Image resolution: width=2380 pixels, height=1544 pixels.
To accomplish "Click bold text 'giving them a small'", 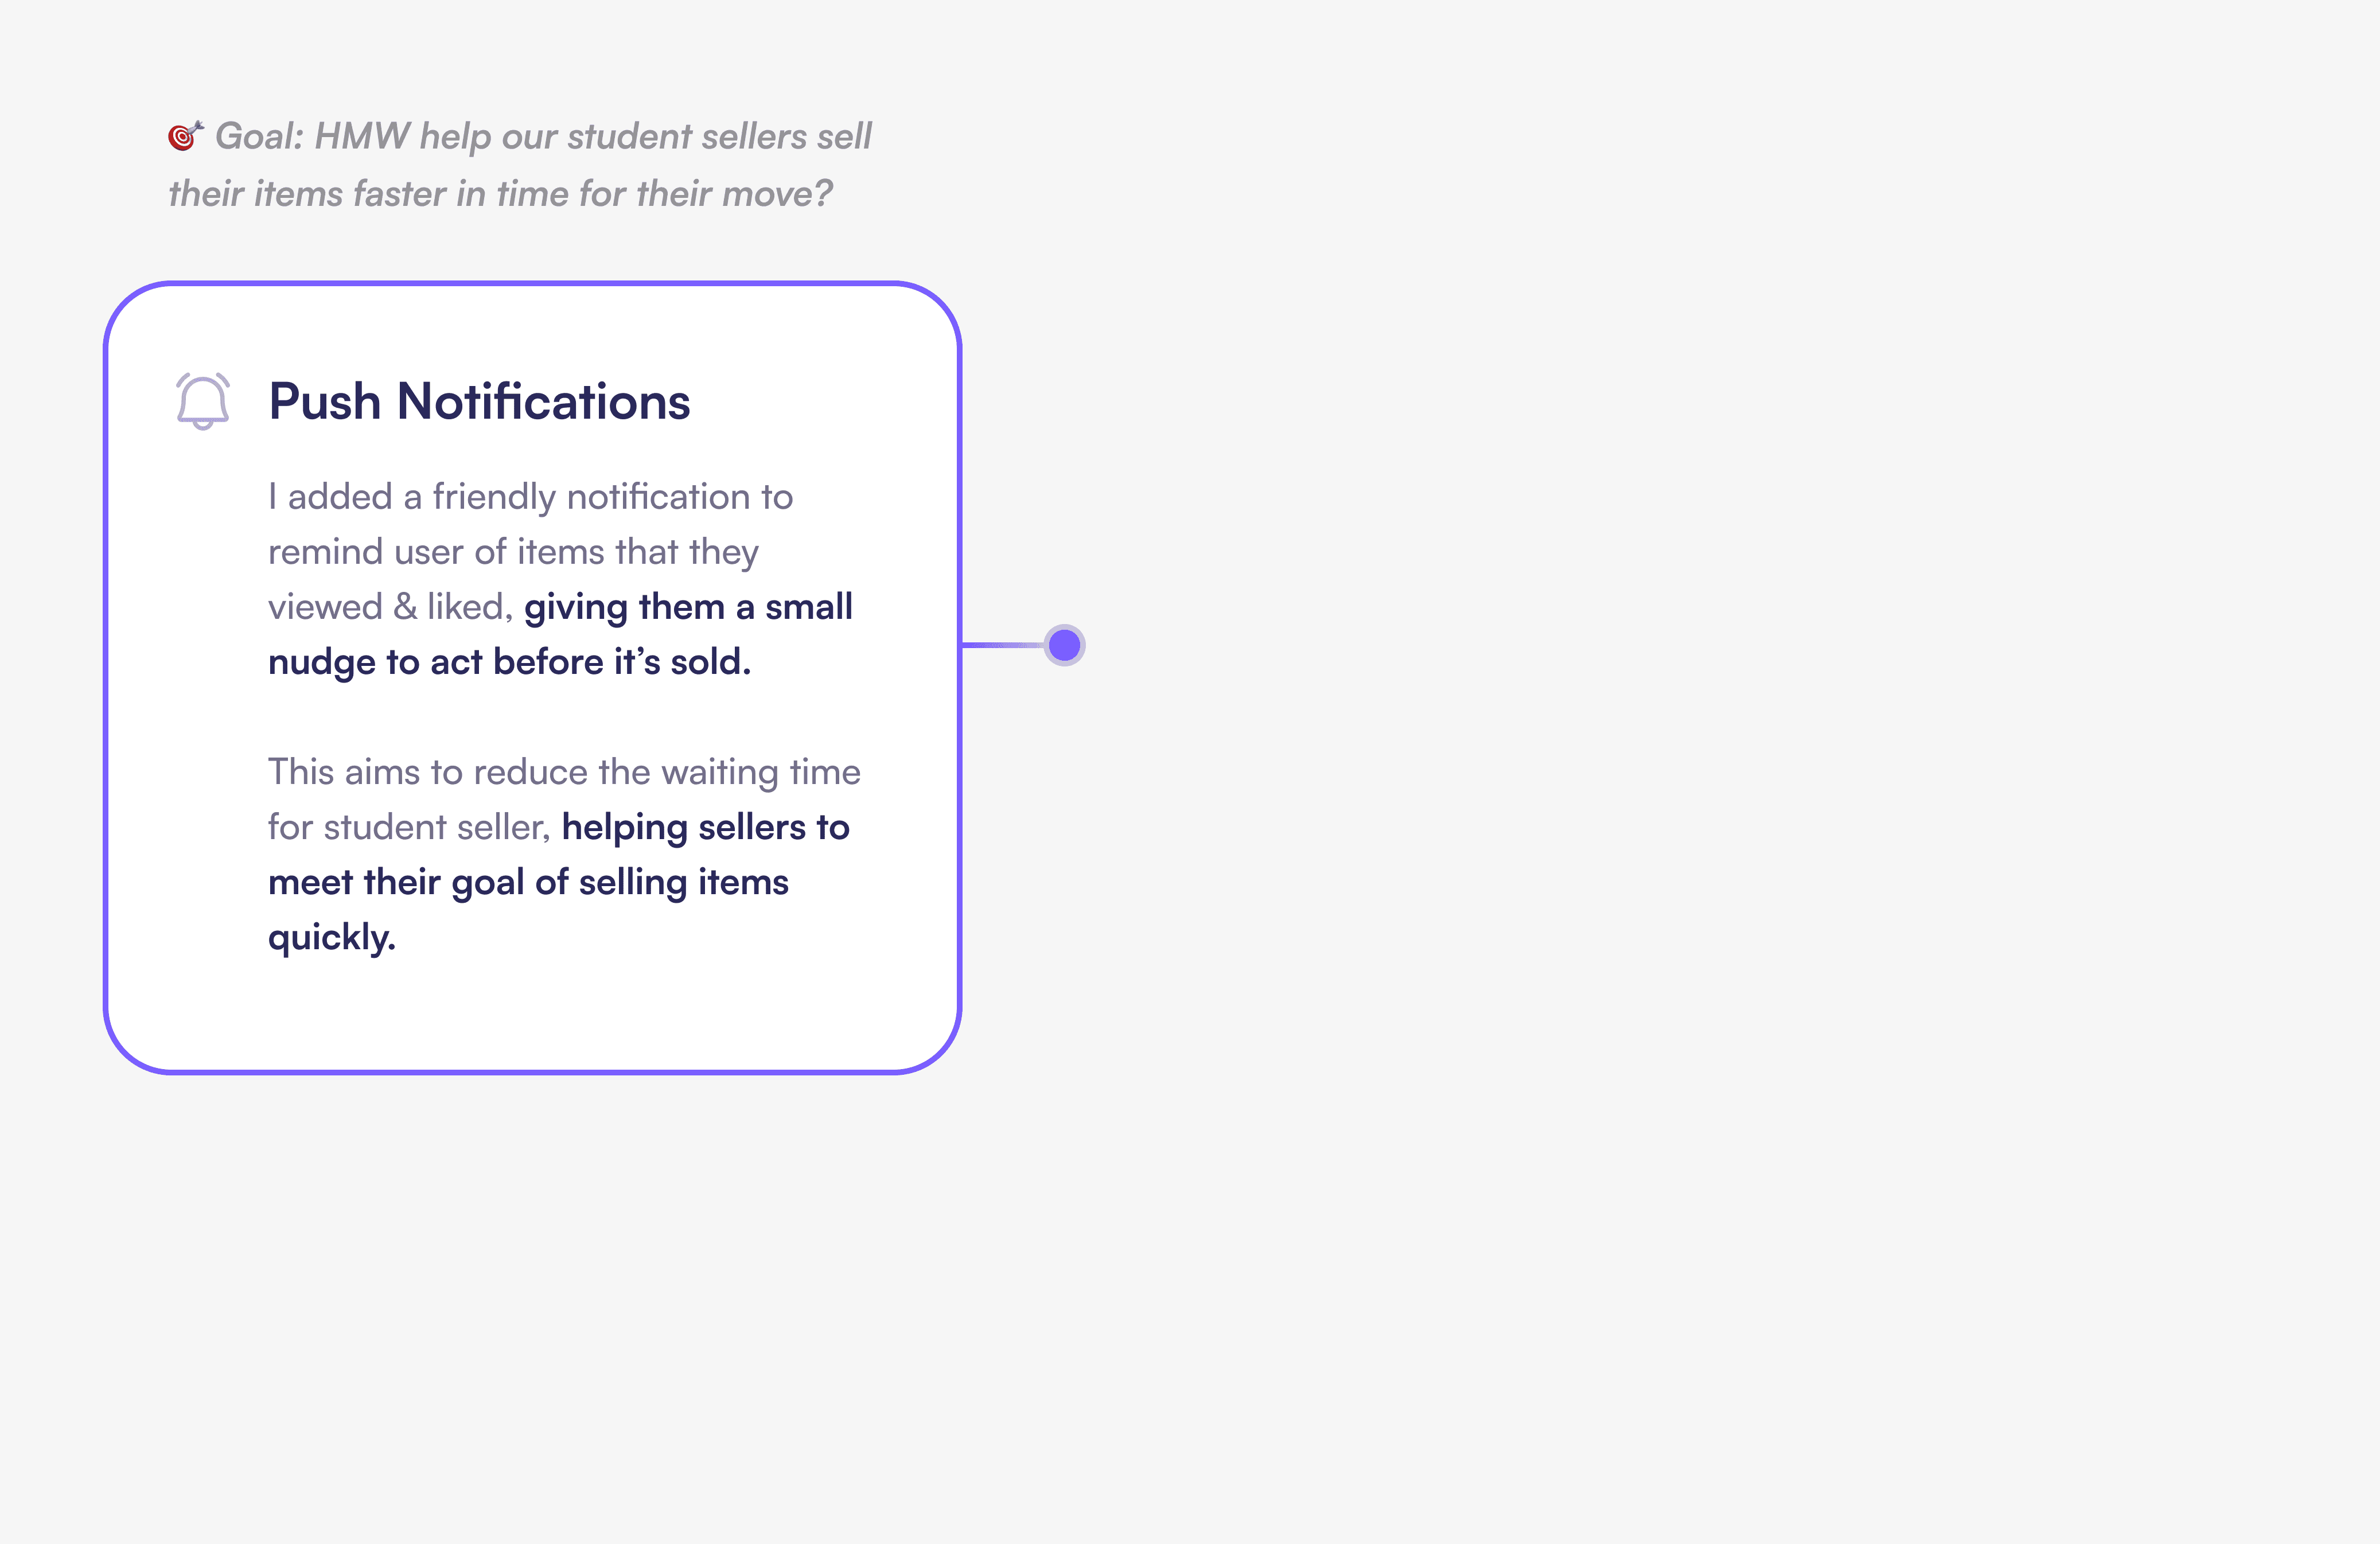I will (688, 607).
